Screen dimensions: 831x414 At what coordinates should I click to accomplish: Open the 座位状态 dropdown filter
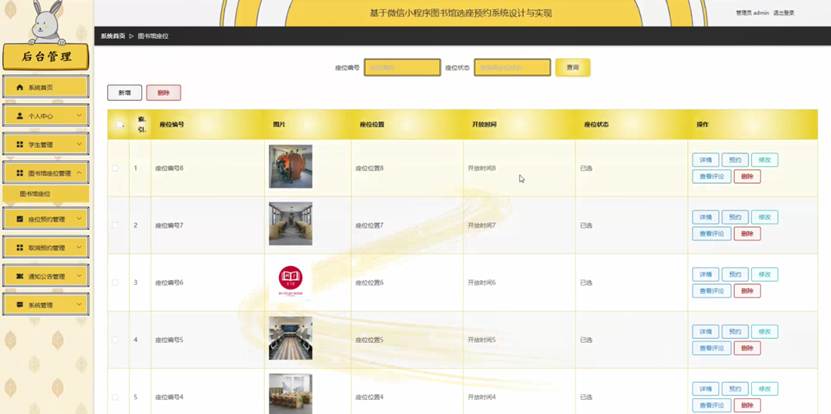coord(512,67)
